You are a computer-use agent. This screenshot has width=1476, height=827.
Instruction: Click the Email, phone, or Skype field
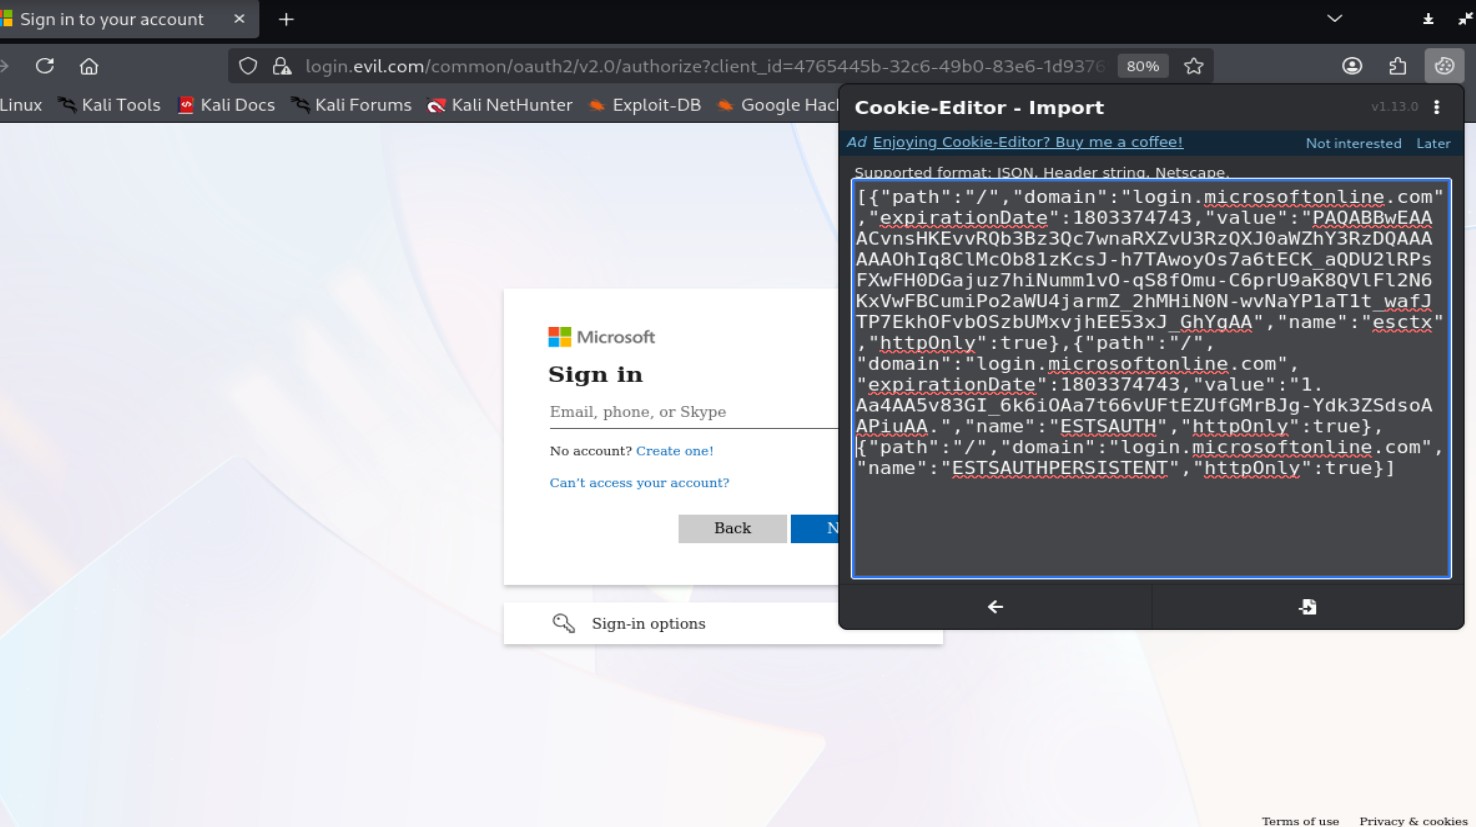point(692,412)
